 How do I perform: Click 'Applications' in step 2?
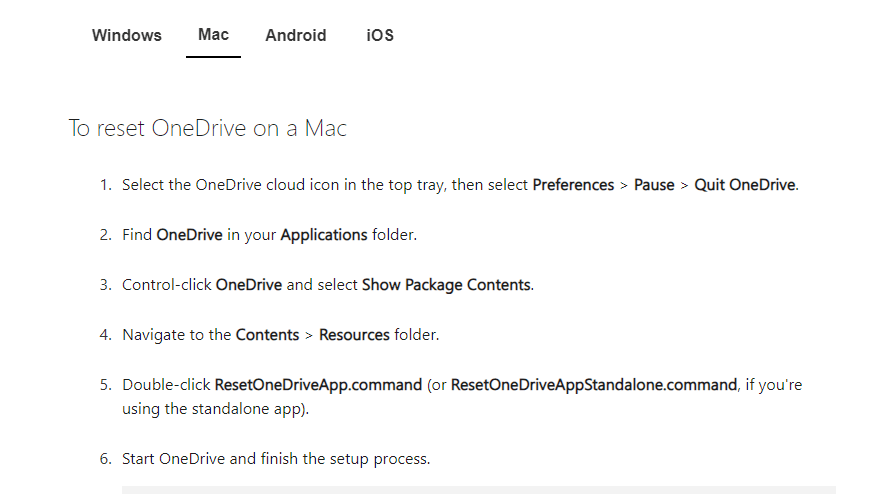coord(324,235)
